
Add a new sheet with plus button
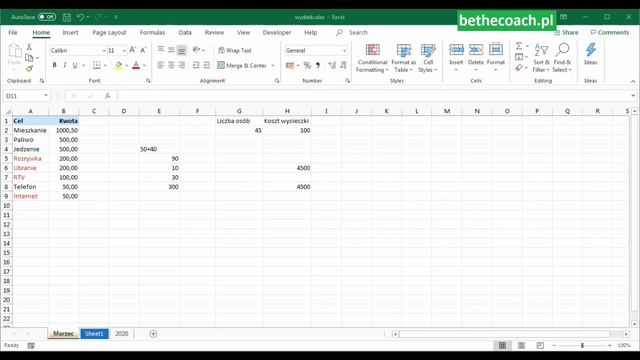coord(153,334)
